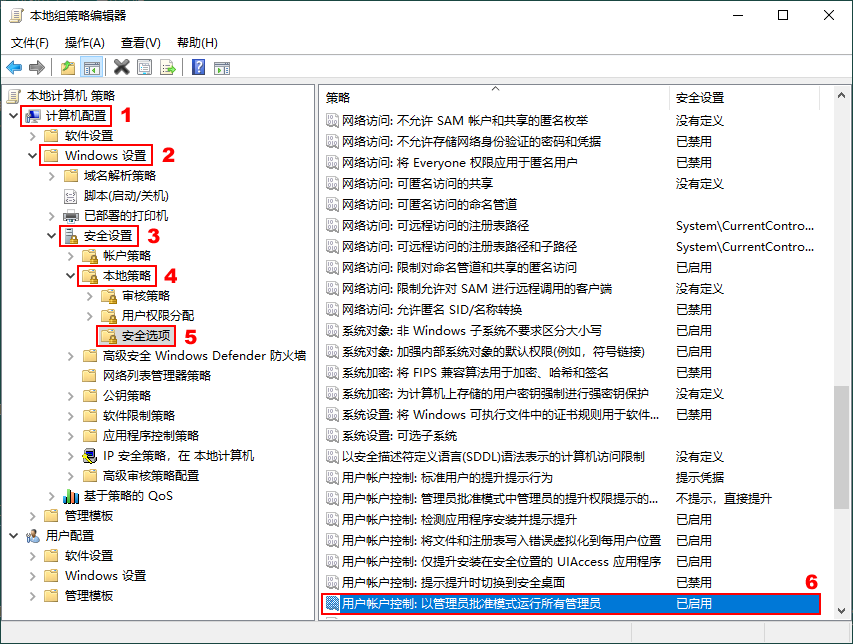Click the 审核策略 folder icon
This screenshot has width=853, height=644.
[109, 296]
